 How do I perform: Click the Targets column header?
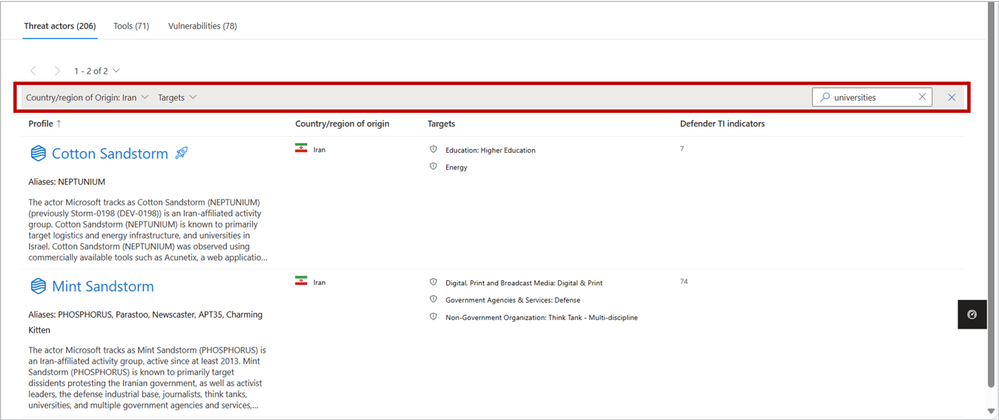(441, 124)
